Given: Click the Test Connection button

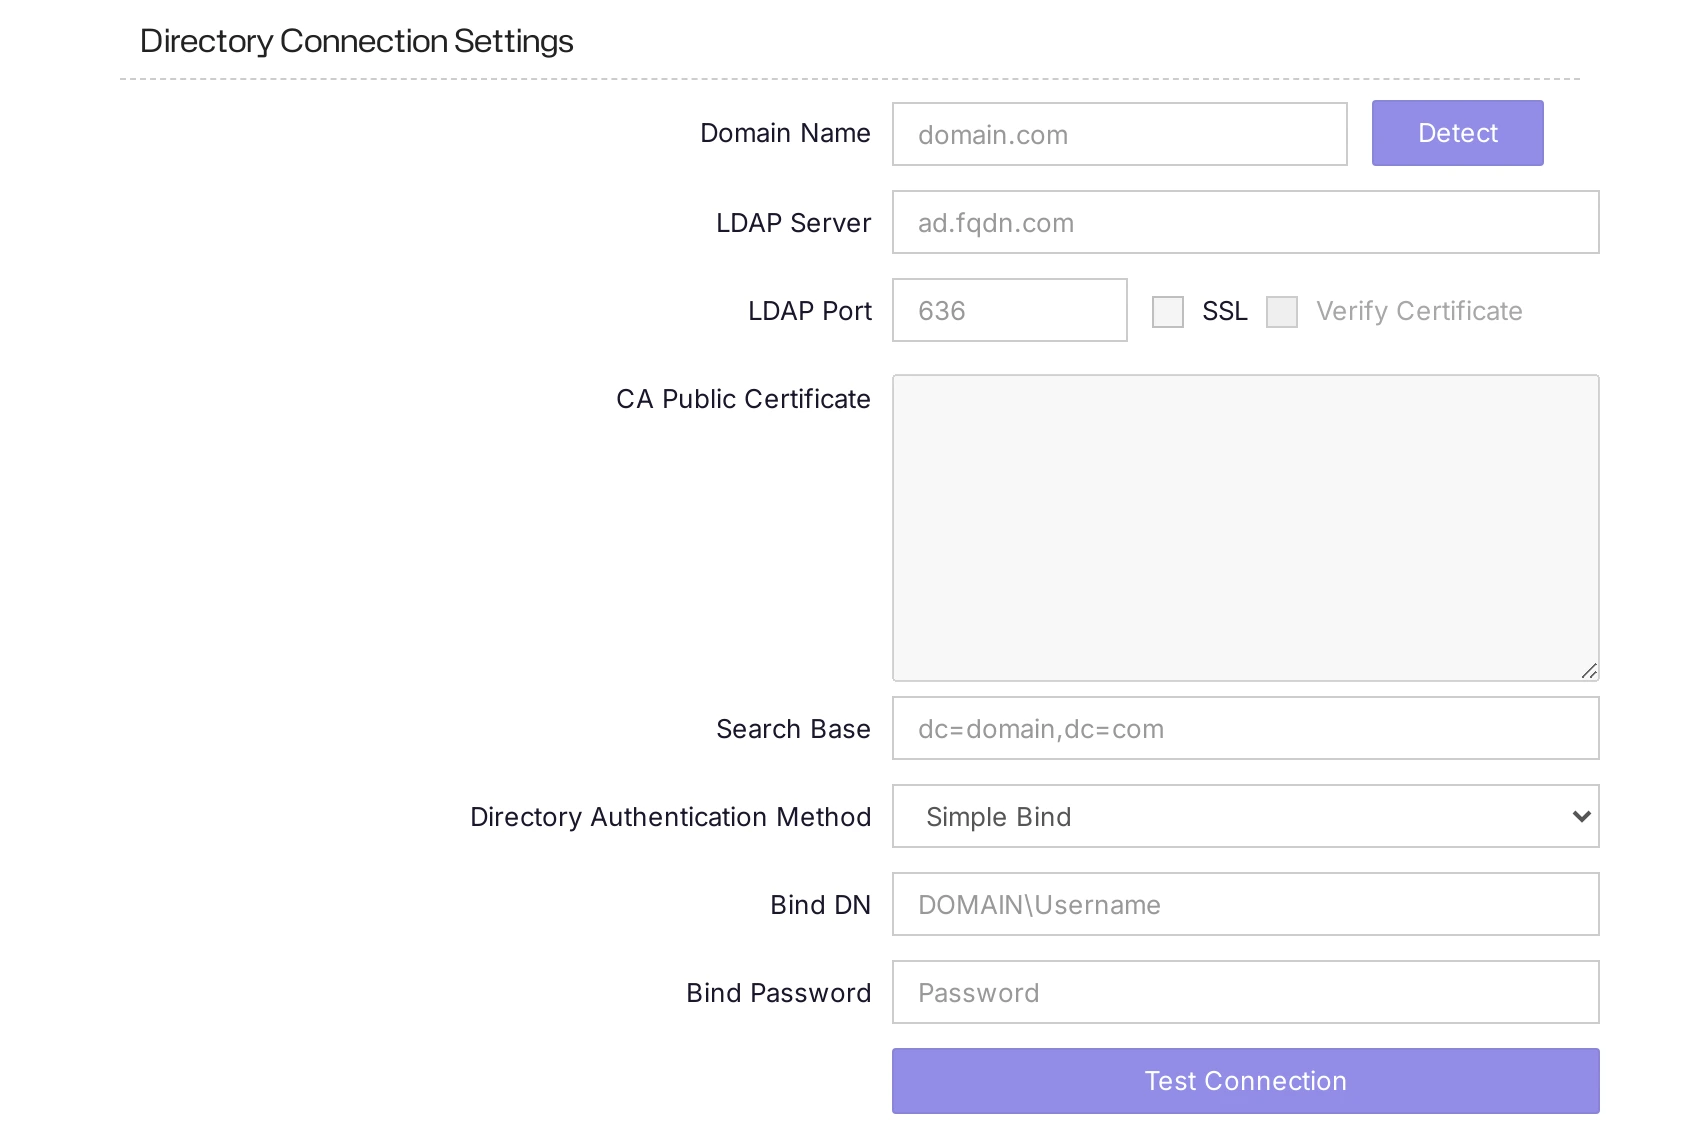Looking at the screenshot, I should click(1245, 1081).
